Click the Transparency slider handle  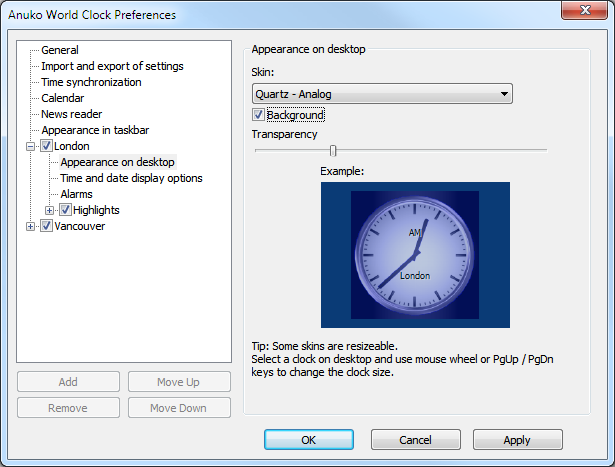click(x=333, y=150)
